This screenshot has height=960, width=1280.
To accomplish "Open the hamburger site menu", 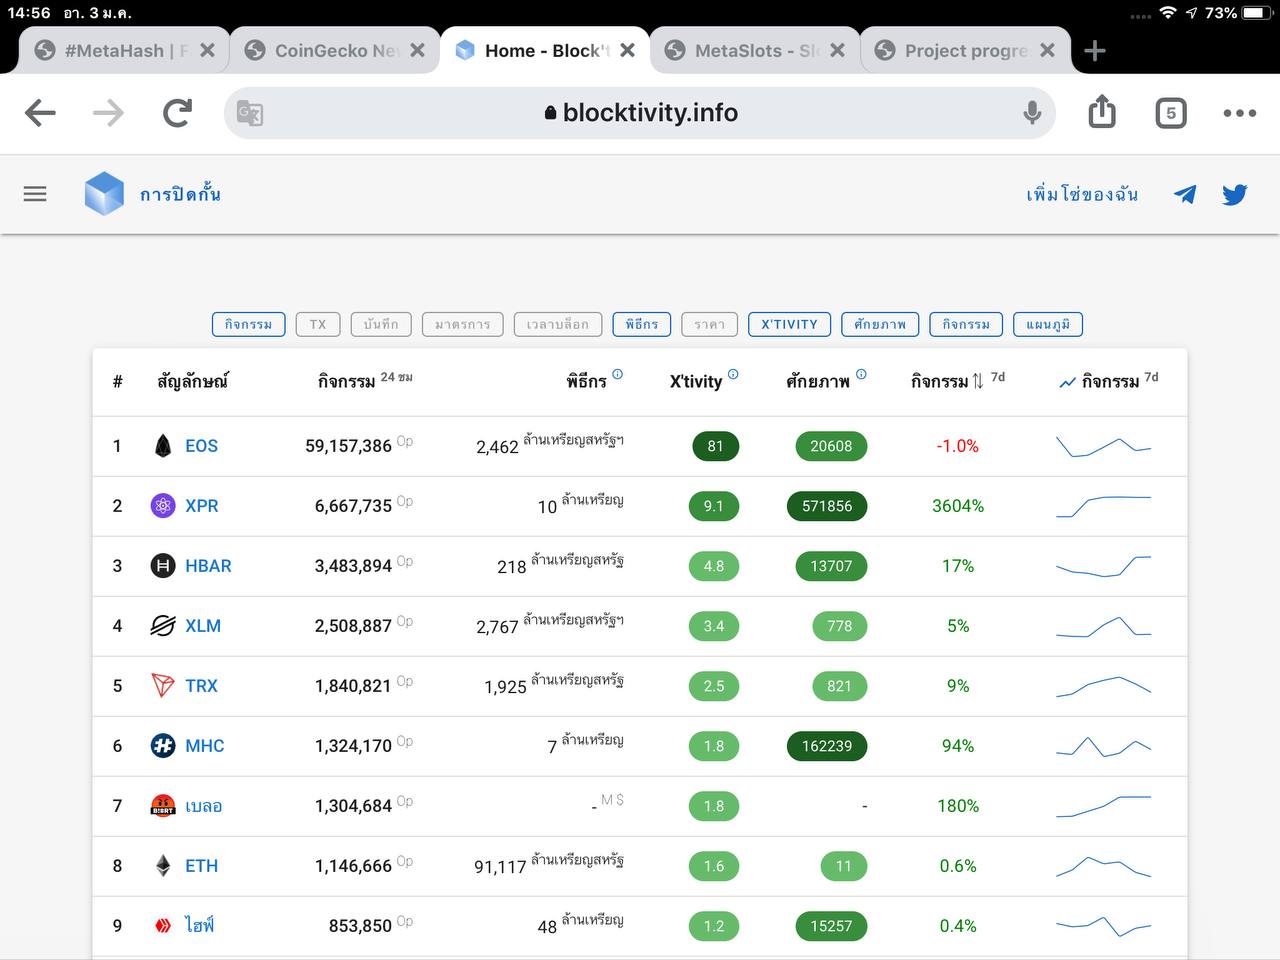I will pos(35,194).
